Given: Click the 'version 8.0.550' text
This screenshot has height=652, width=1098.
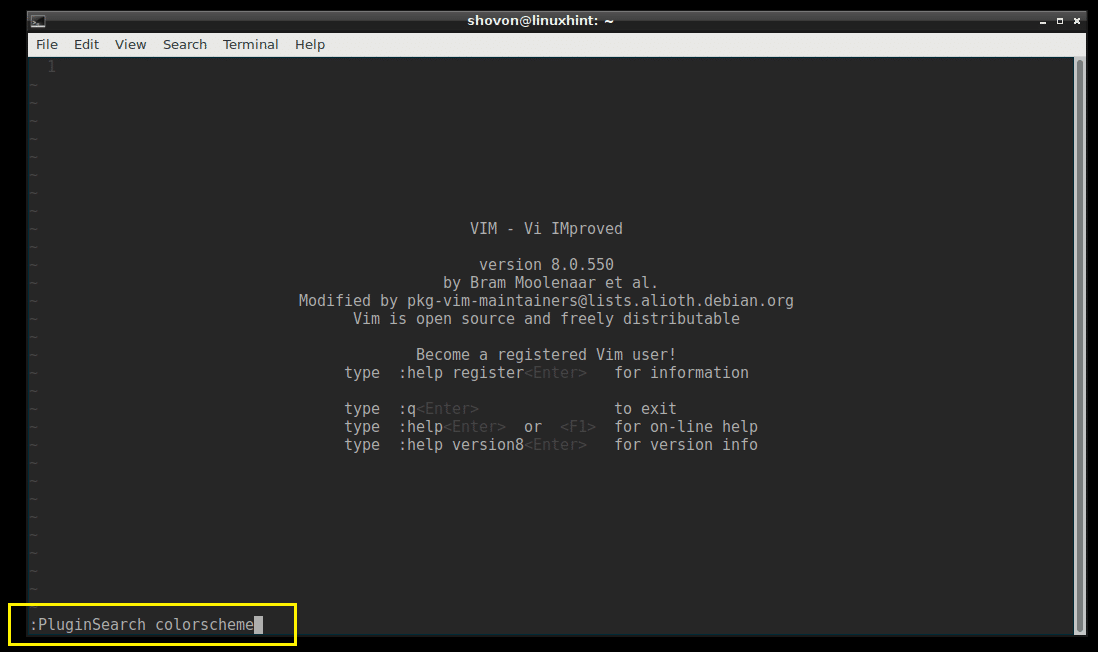Looking at the screenshot, I should (x=546, y=265).
